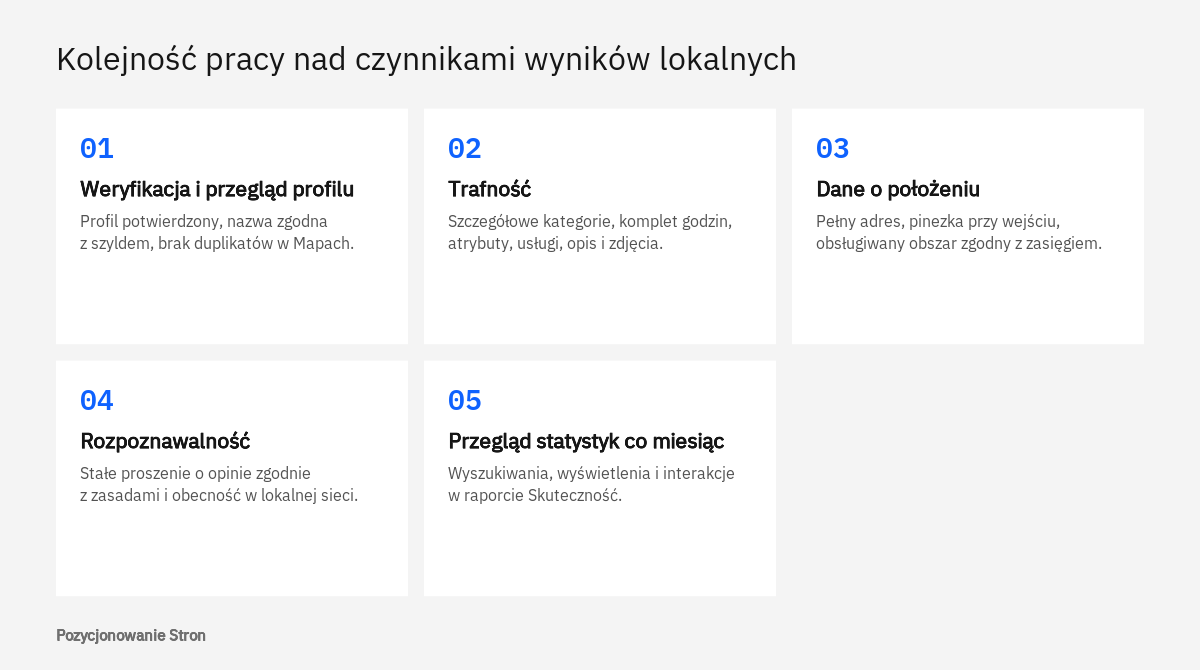1200x670 pixels.
Task: Select description starting 'Stałe proszenie o opinie'
Action: pos(219,484)
